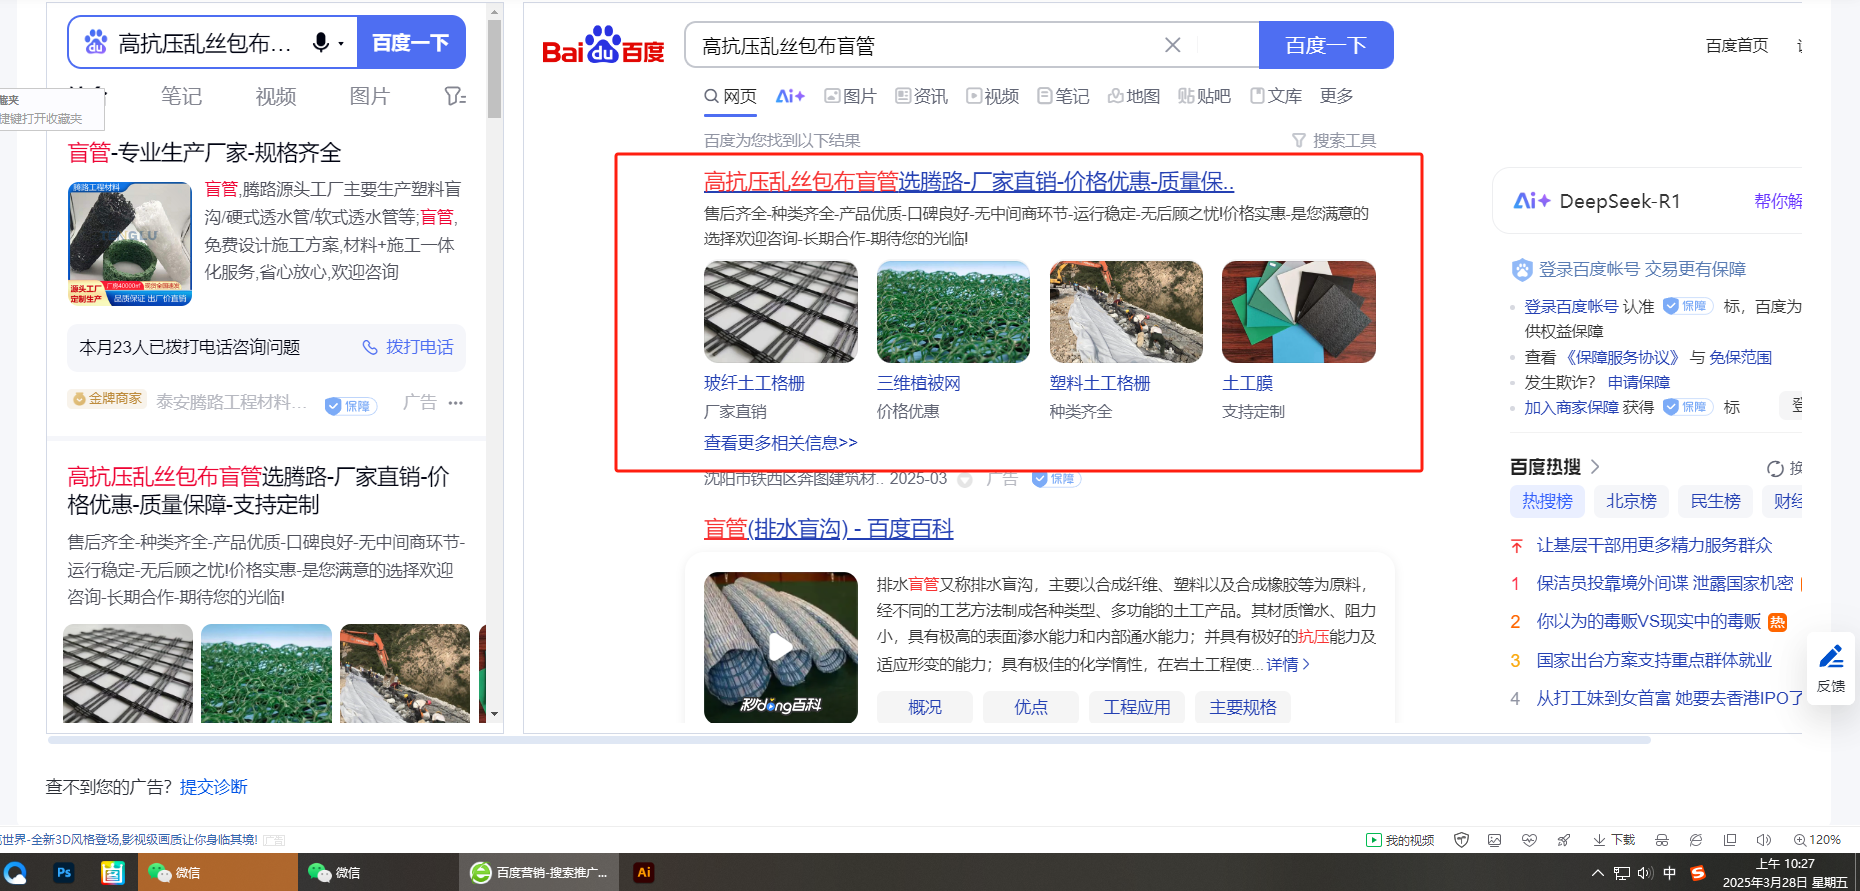
Task: Open 详情 link in the encyclopedia snippet
Action: click(x=1288, y=665)
